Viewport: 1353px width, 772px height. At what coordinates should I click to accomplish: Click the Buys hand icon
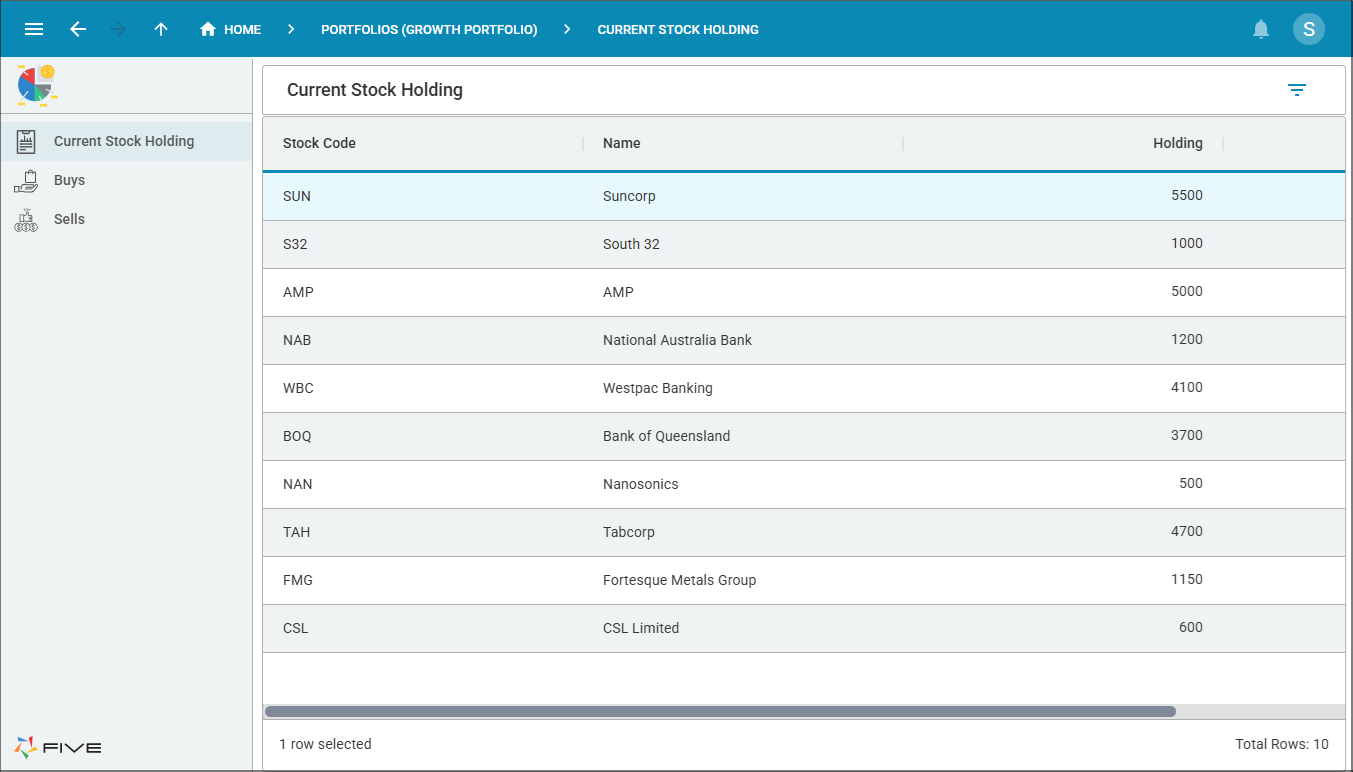pyautogui.click(x=26, y=180)
